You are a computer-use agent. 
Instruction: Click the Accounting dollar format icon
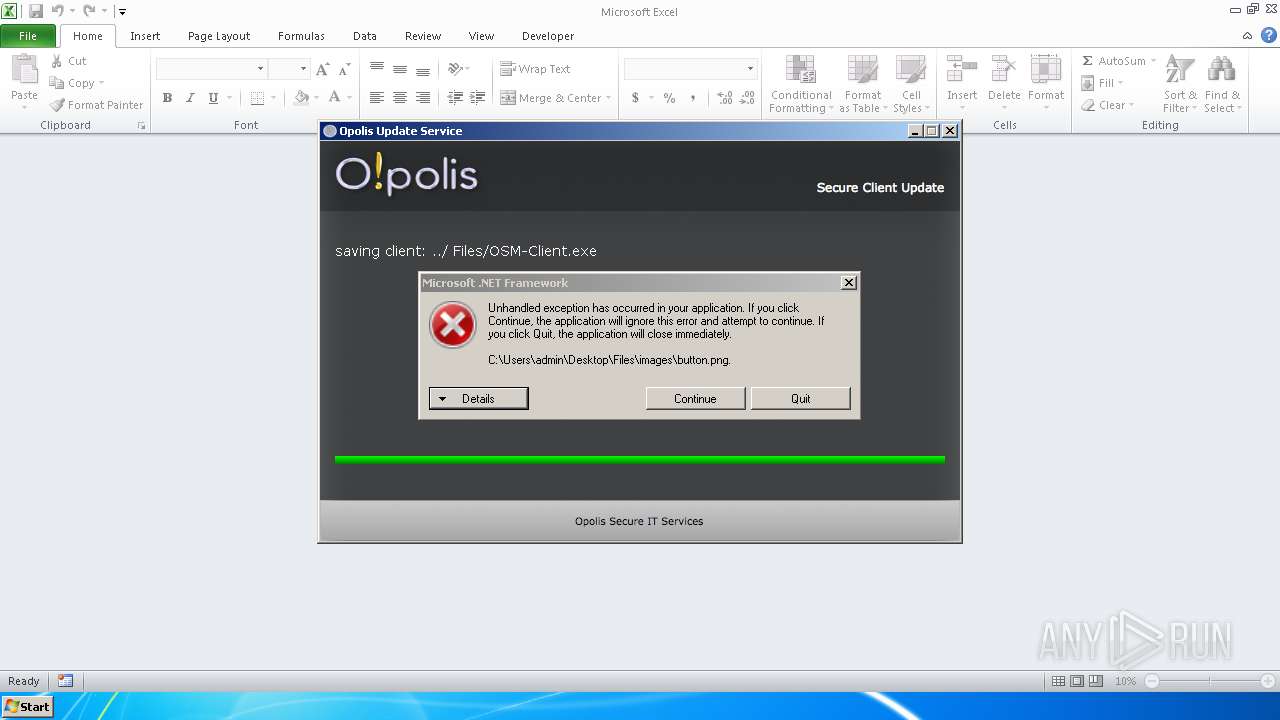tap(635, 98)
